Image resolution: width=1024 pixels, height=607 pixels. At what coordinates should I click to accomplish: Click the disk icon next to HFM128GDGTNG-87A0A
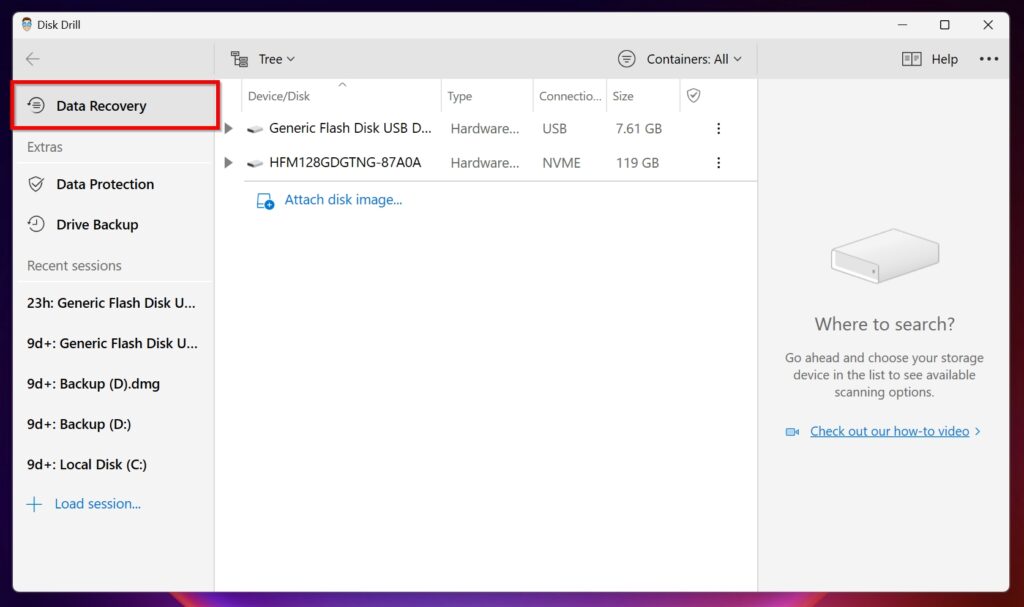254,162
